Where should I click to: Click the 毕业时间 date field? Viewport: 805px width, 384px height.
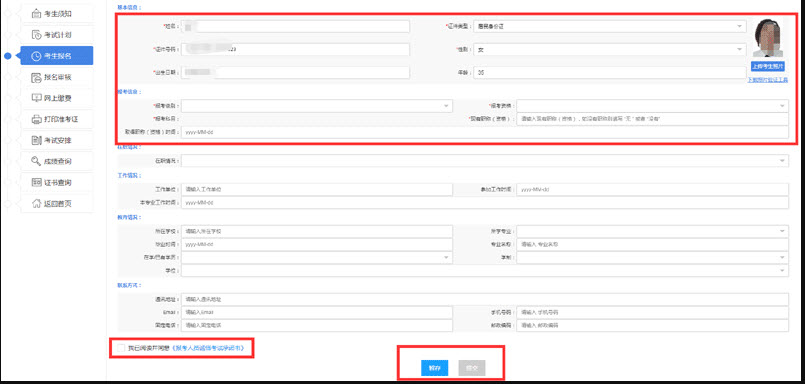tap(316, 244)
